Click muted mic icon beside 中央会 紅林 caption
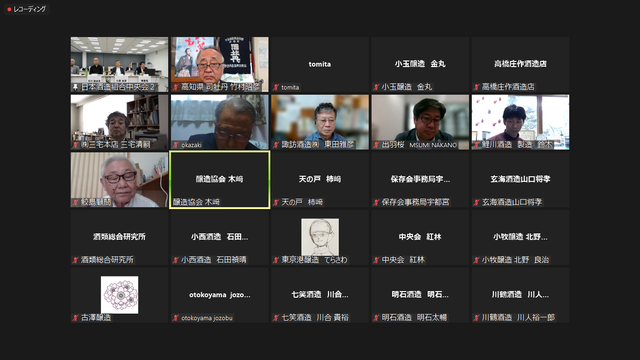The image size is (640, 360). pos(376,260)
